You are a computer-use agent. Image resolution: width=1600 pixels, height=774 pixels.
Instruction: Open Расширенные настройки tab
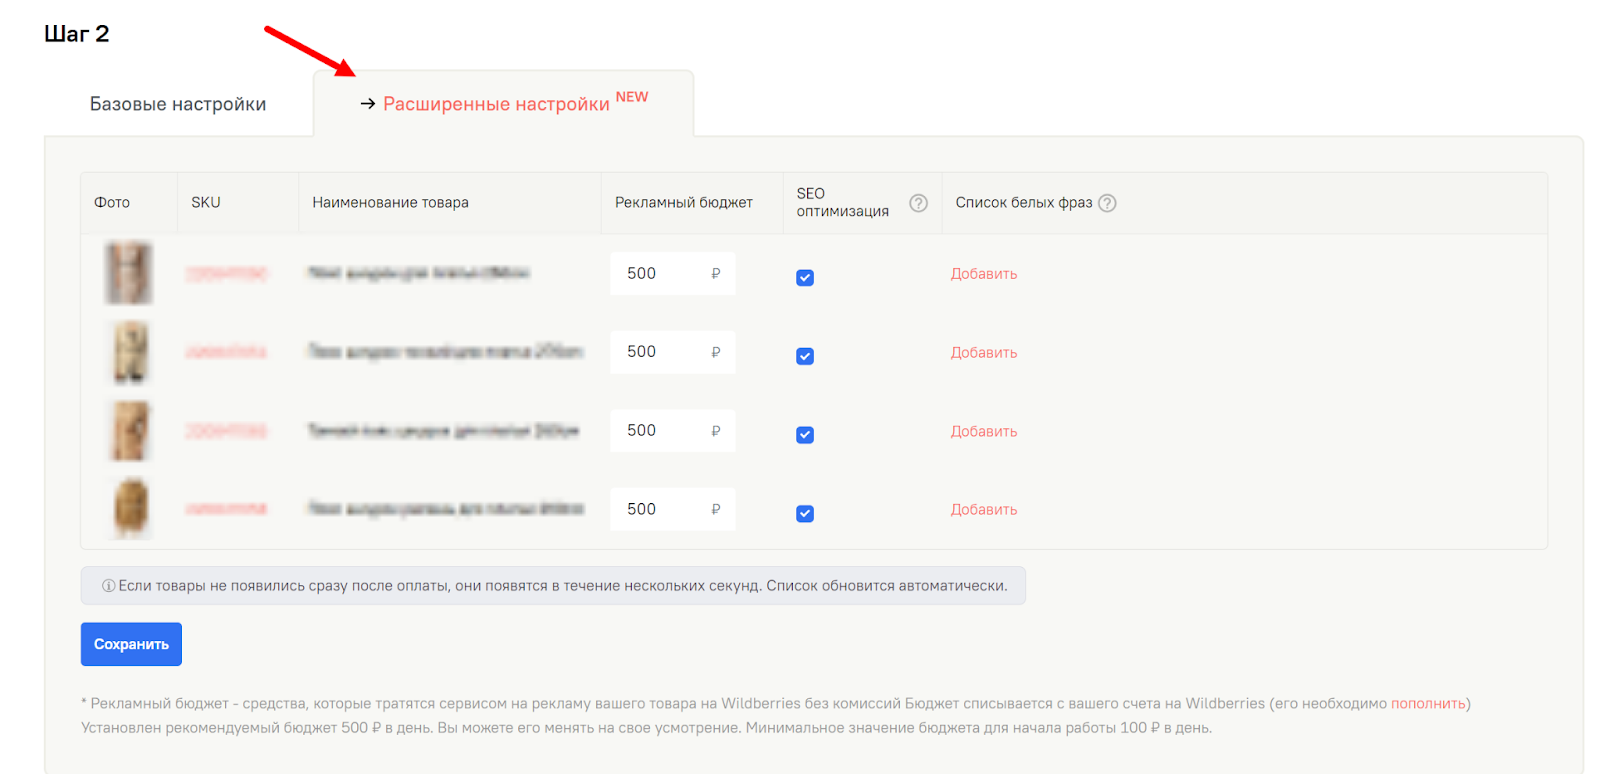tap(496, 104)
